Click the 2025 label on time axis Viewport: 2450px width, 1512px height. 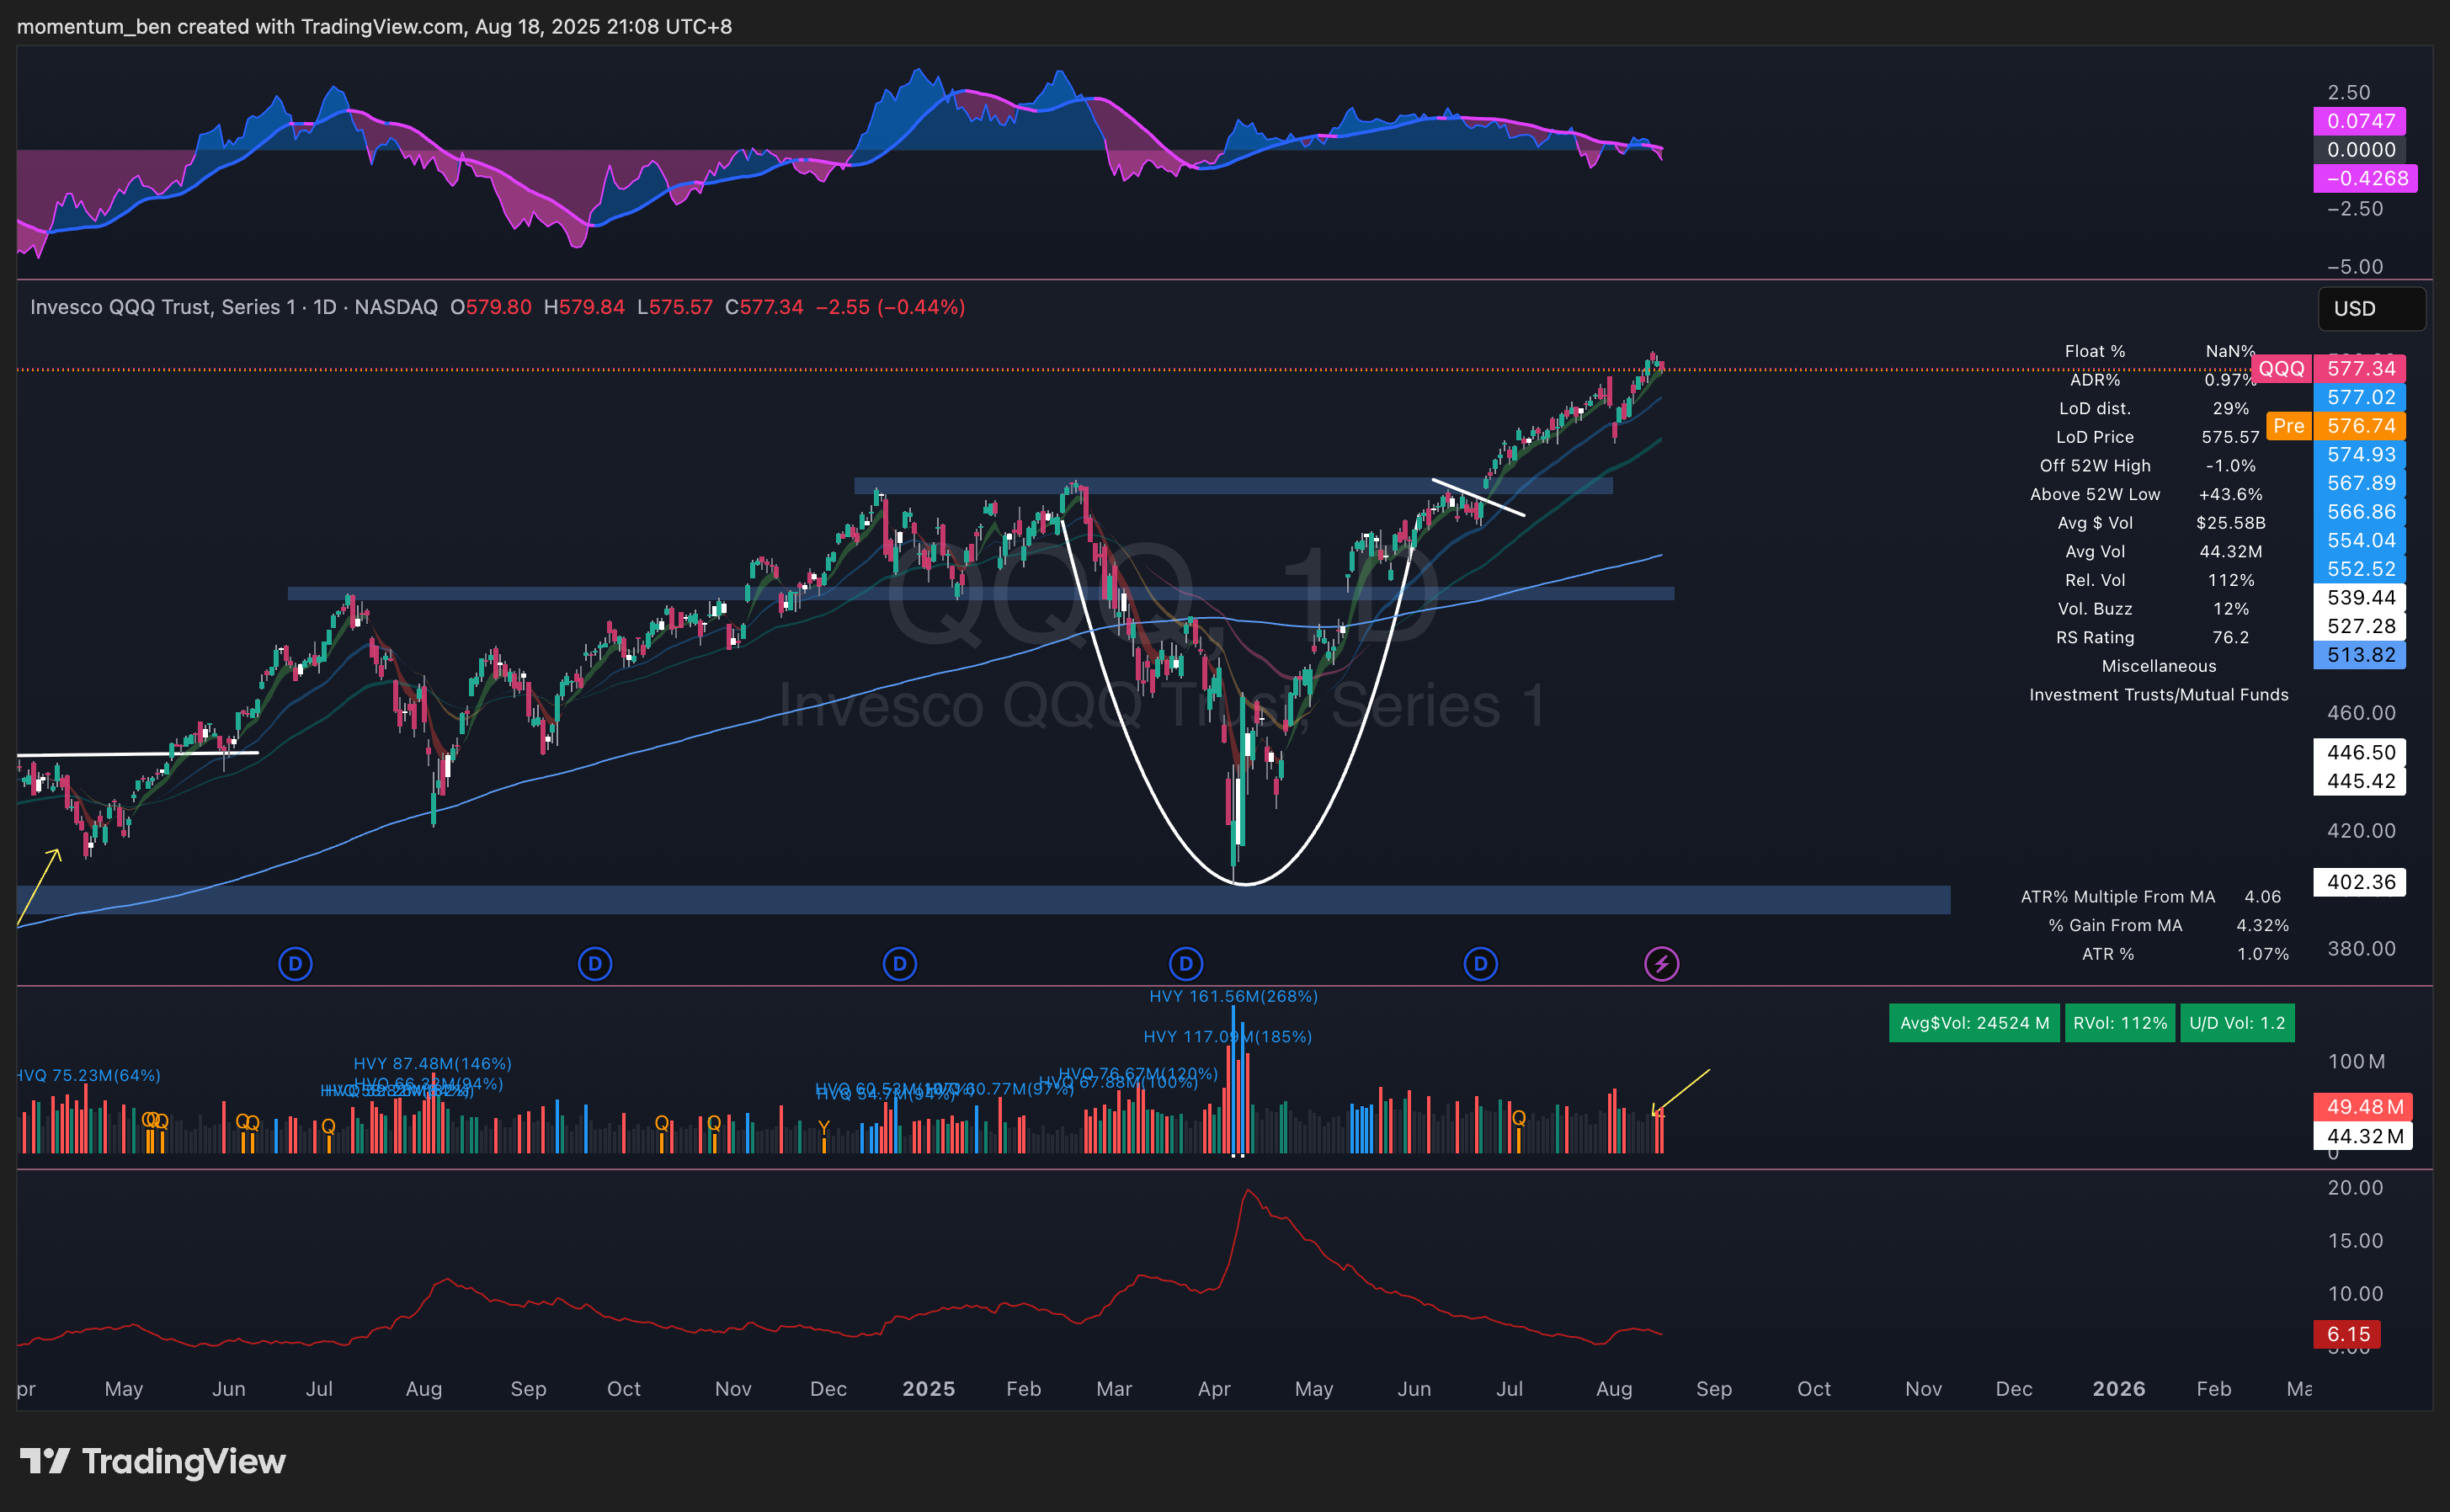tap(928, 1389)
